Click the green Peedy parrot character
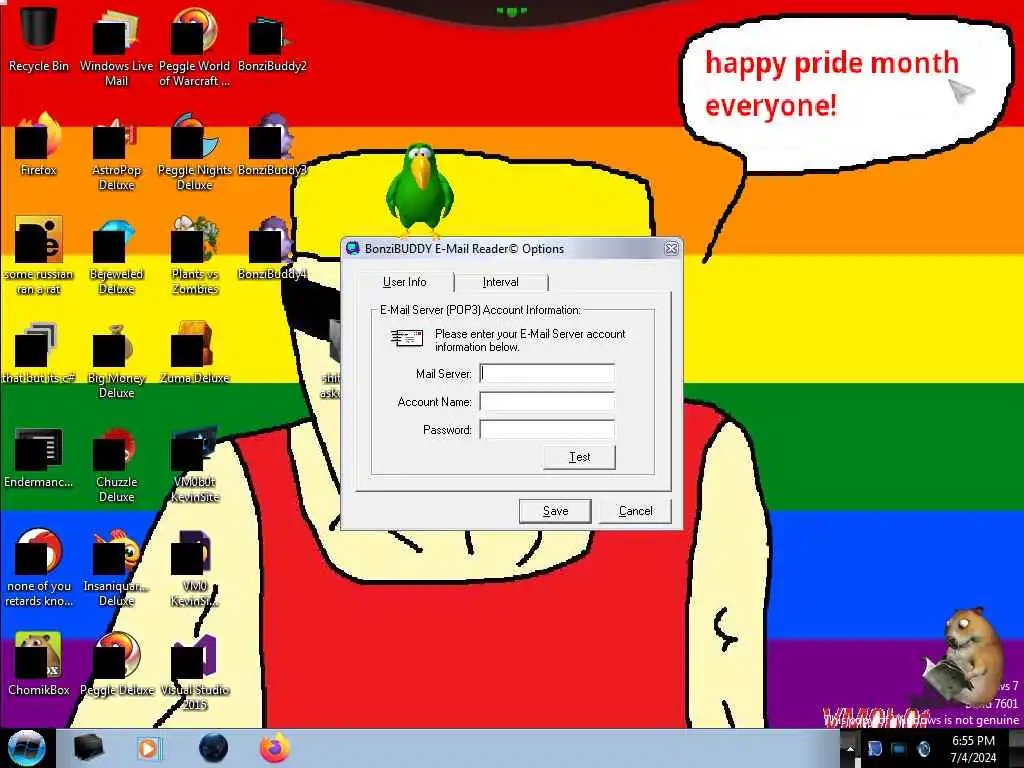The image size is (1024, 768). coord(419,191)
